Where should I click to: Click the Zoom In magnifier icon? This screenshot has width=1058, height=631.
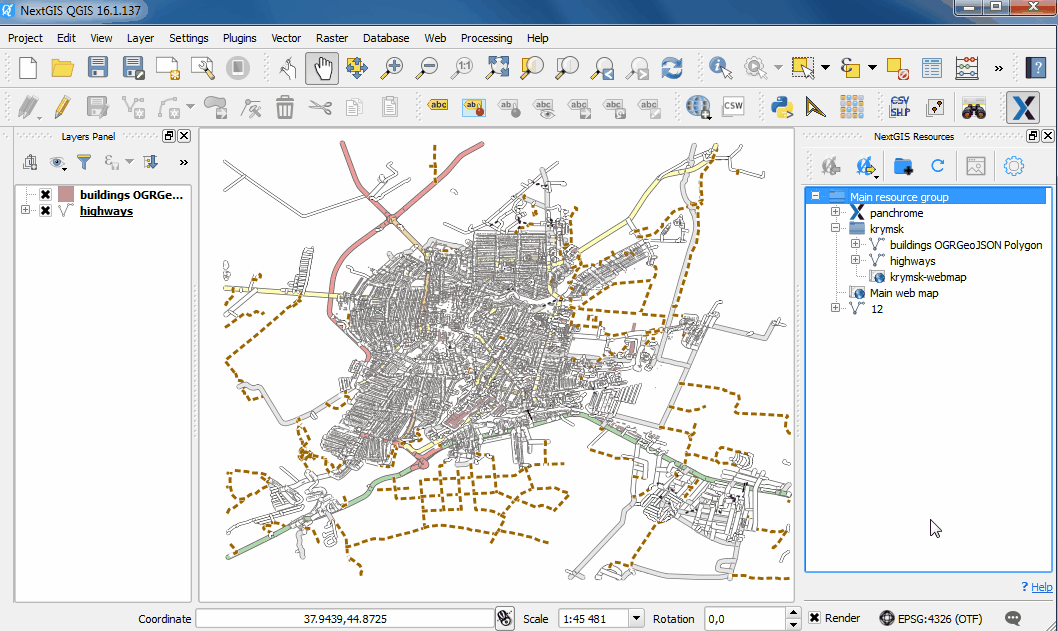(391, 68)
